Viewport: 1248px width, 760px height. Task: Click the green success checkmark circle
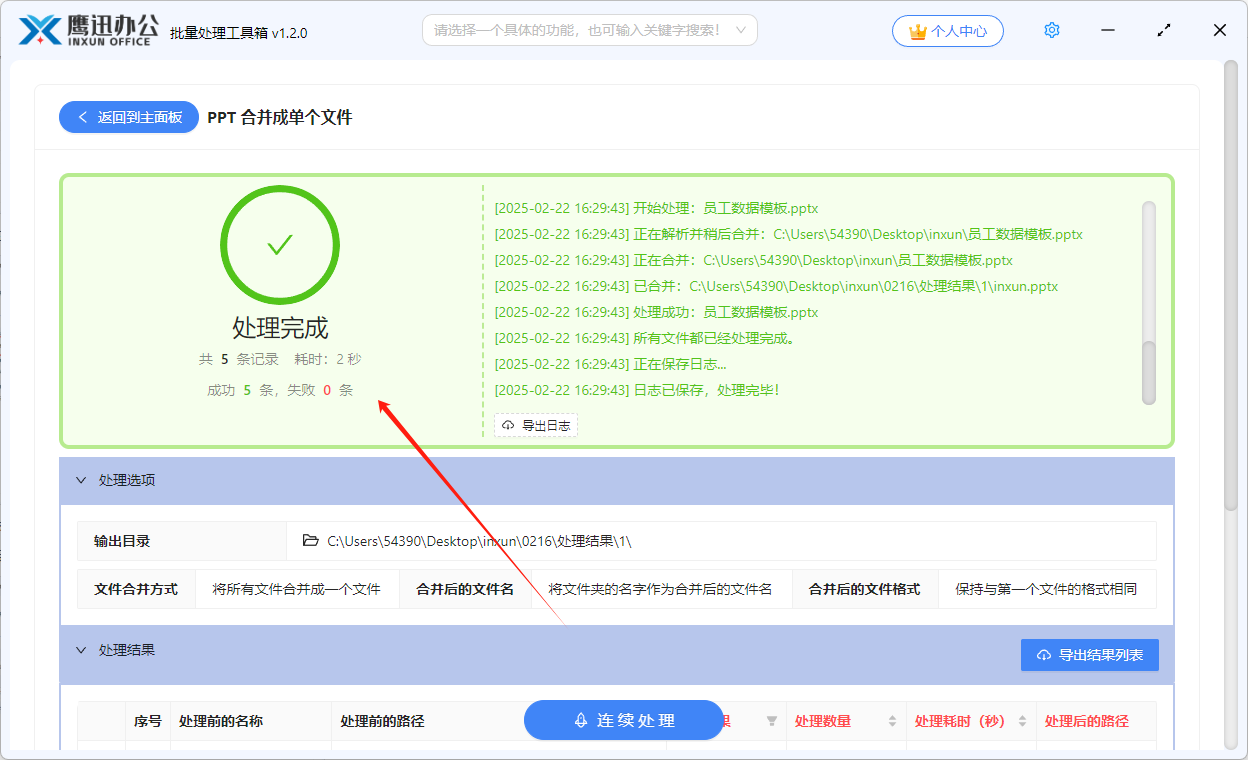click(x=280, y=245)
